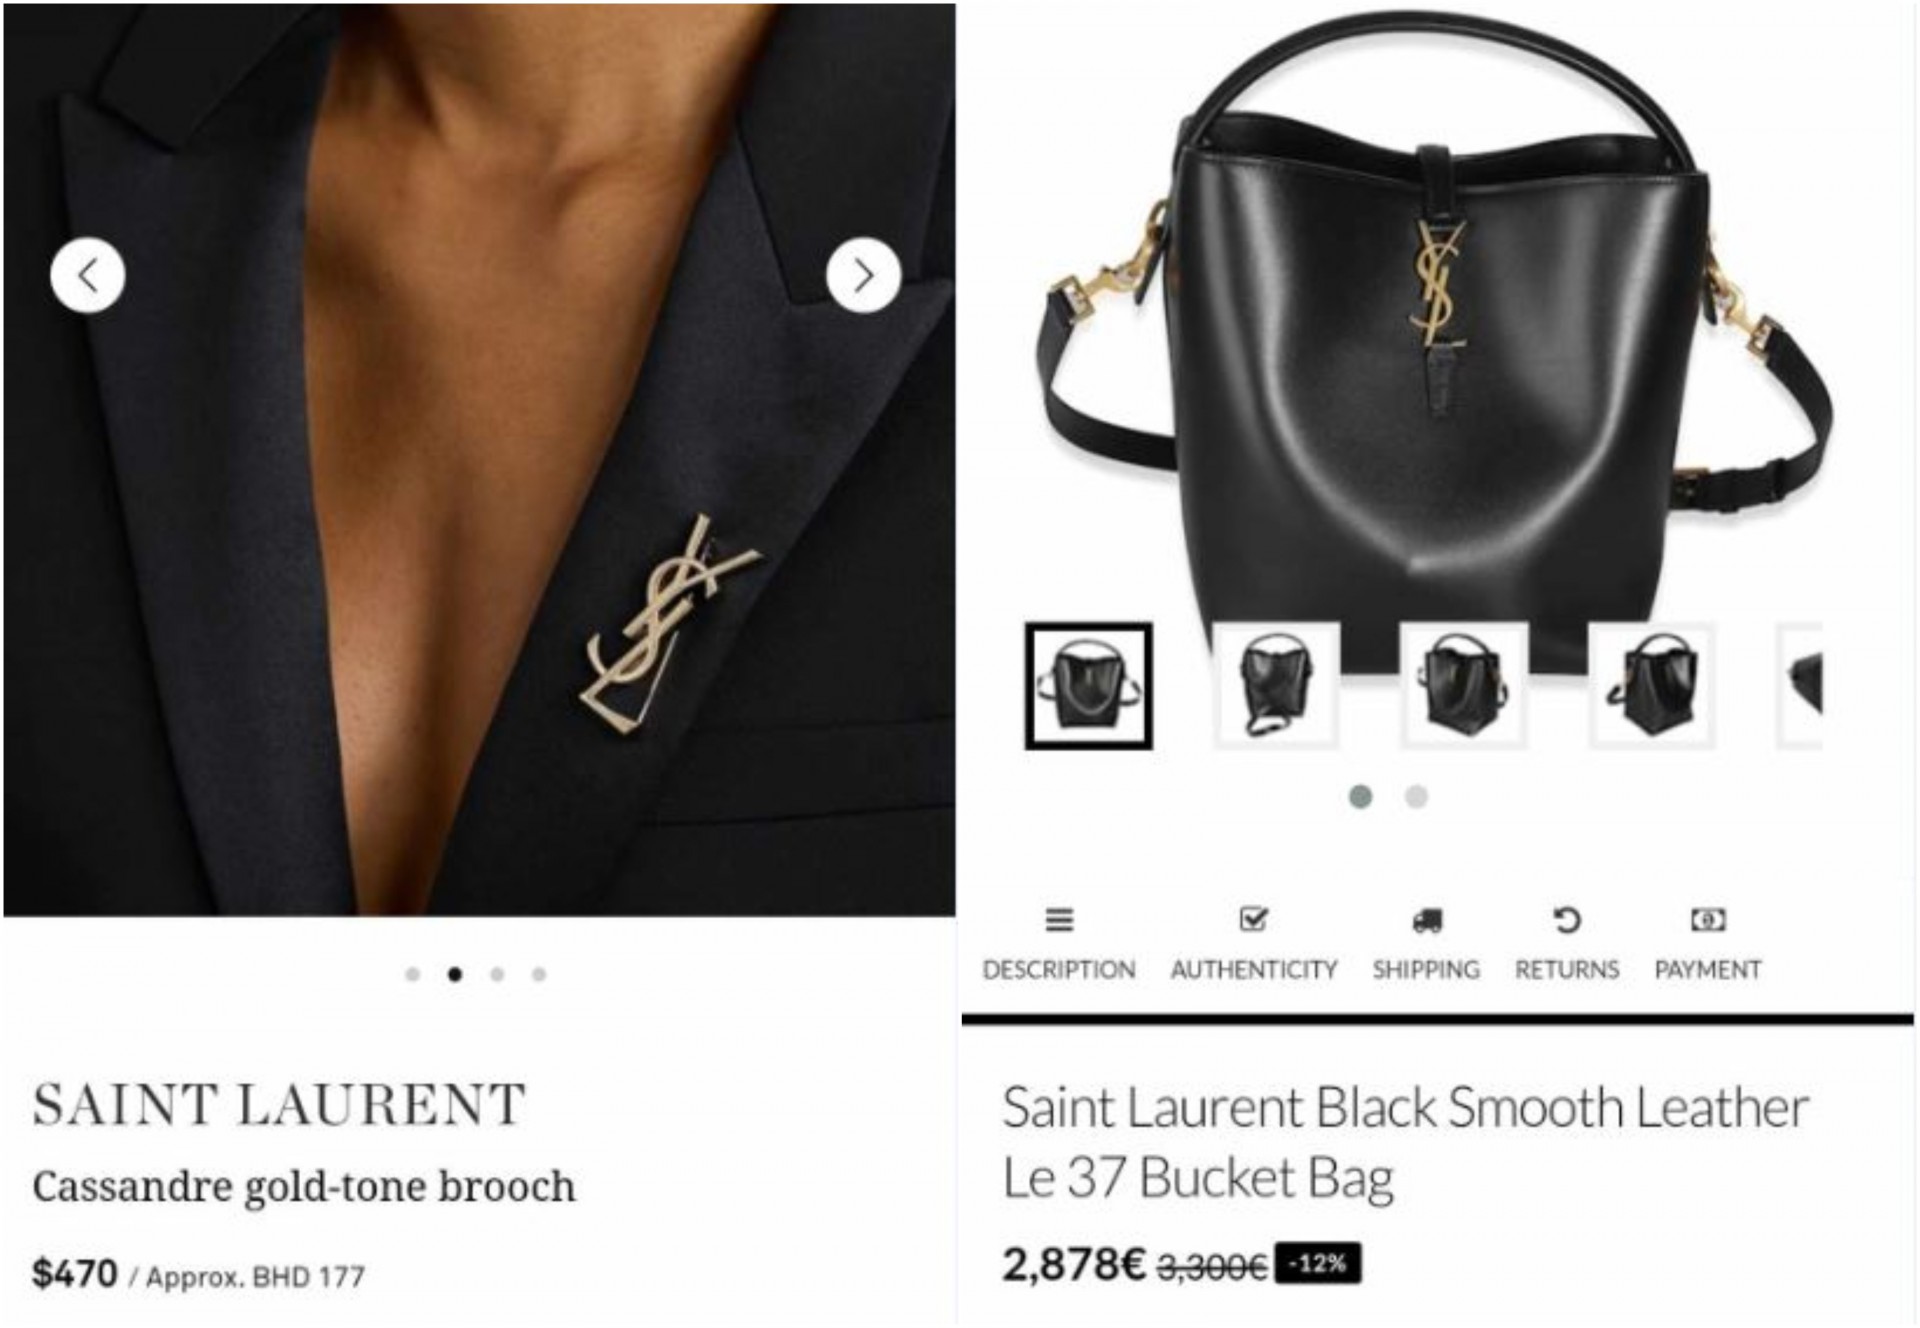Go to previous brooch image arrow
Image resolution: width=1920 pixels, height=1328 pixels.
pos(88,275)
